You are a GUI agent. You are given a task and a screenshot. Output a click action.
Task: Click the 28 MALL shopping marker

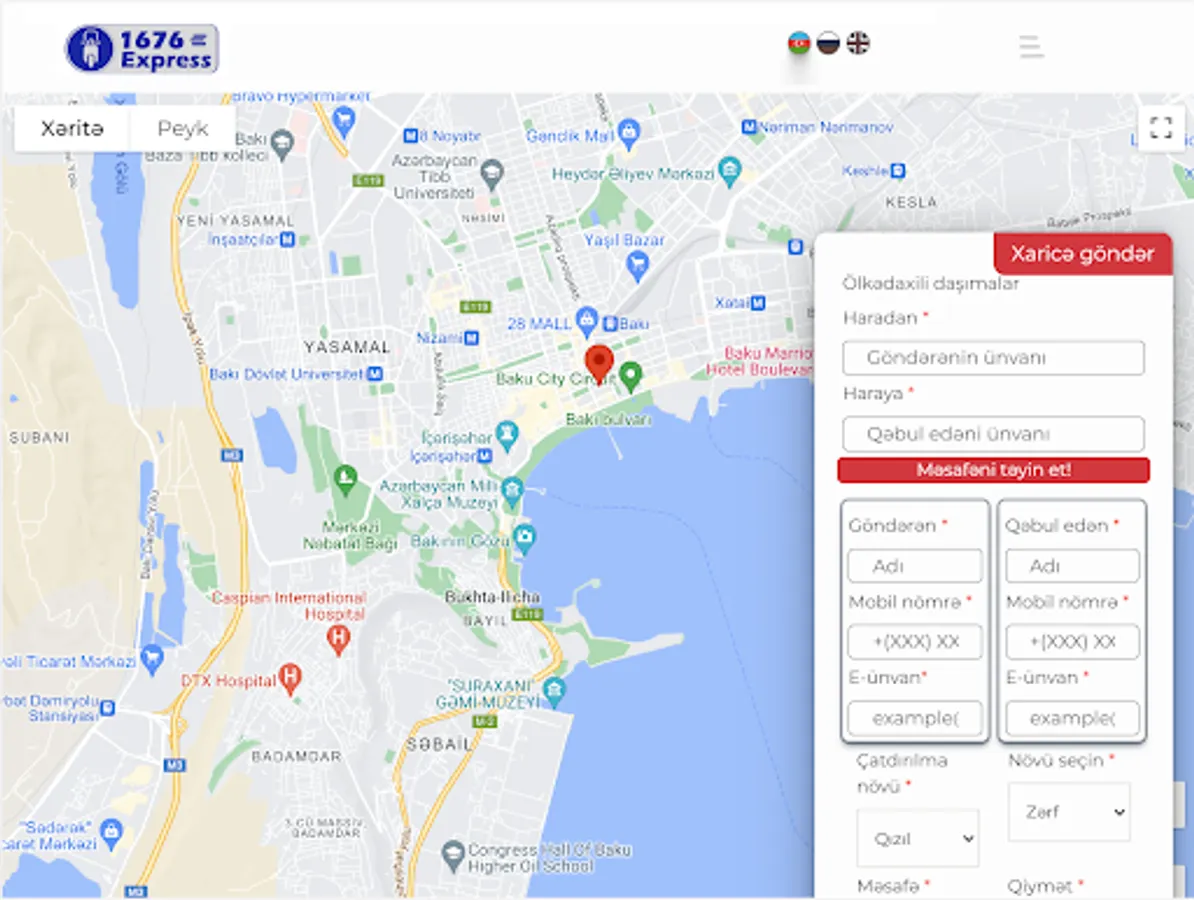[586, 321]
